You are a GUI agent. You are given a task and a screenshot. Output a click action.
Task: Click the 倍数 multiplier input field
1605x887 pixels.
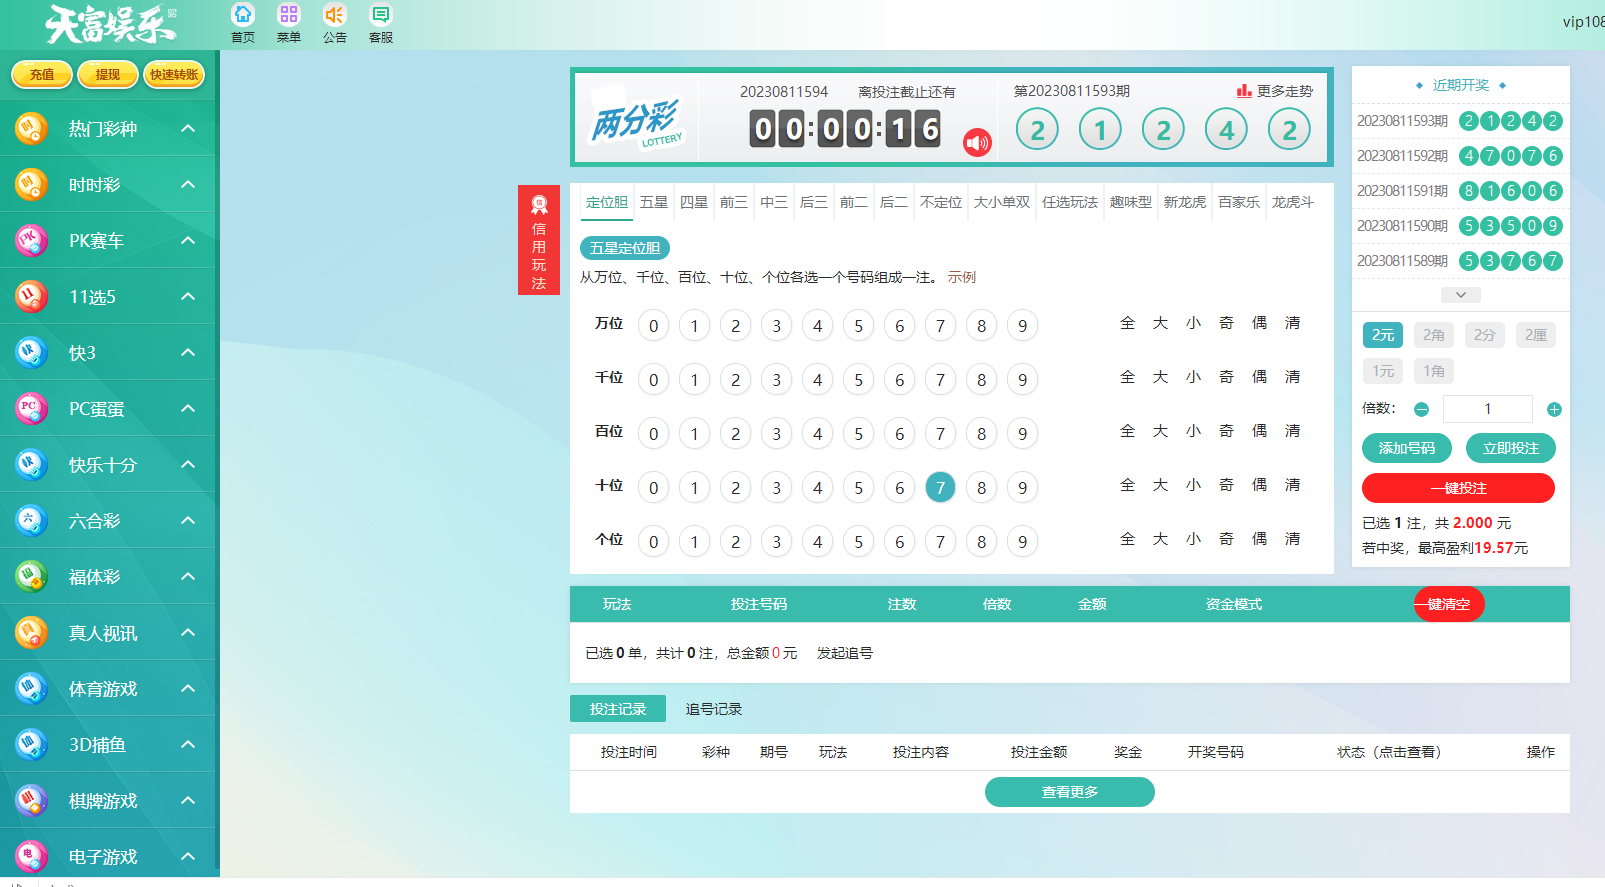click(1487, 409)
